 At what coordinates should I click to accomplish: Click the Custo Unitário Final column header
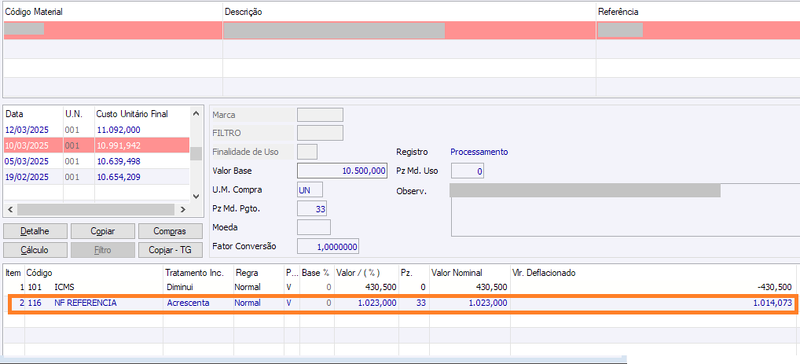[132, 114]
